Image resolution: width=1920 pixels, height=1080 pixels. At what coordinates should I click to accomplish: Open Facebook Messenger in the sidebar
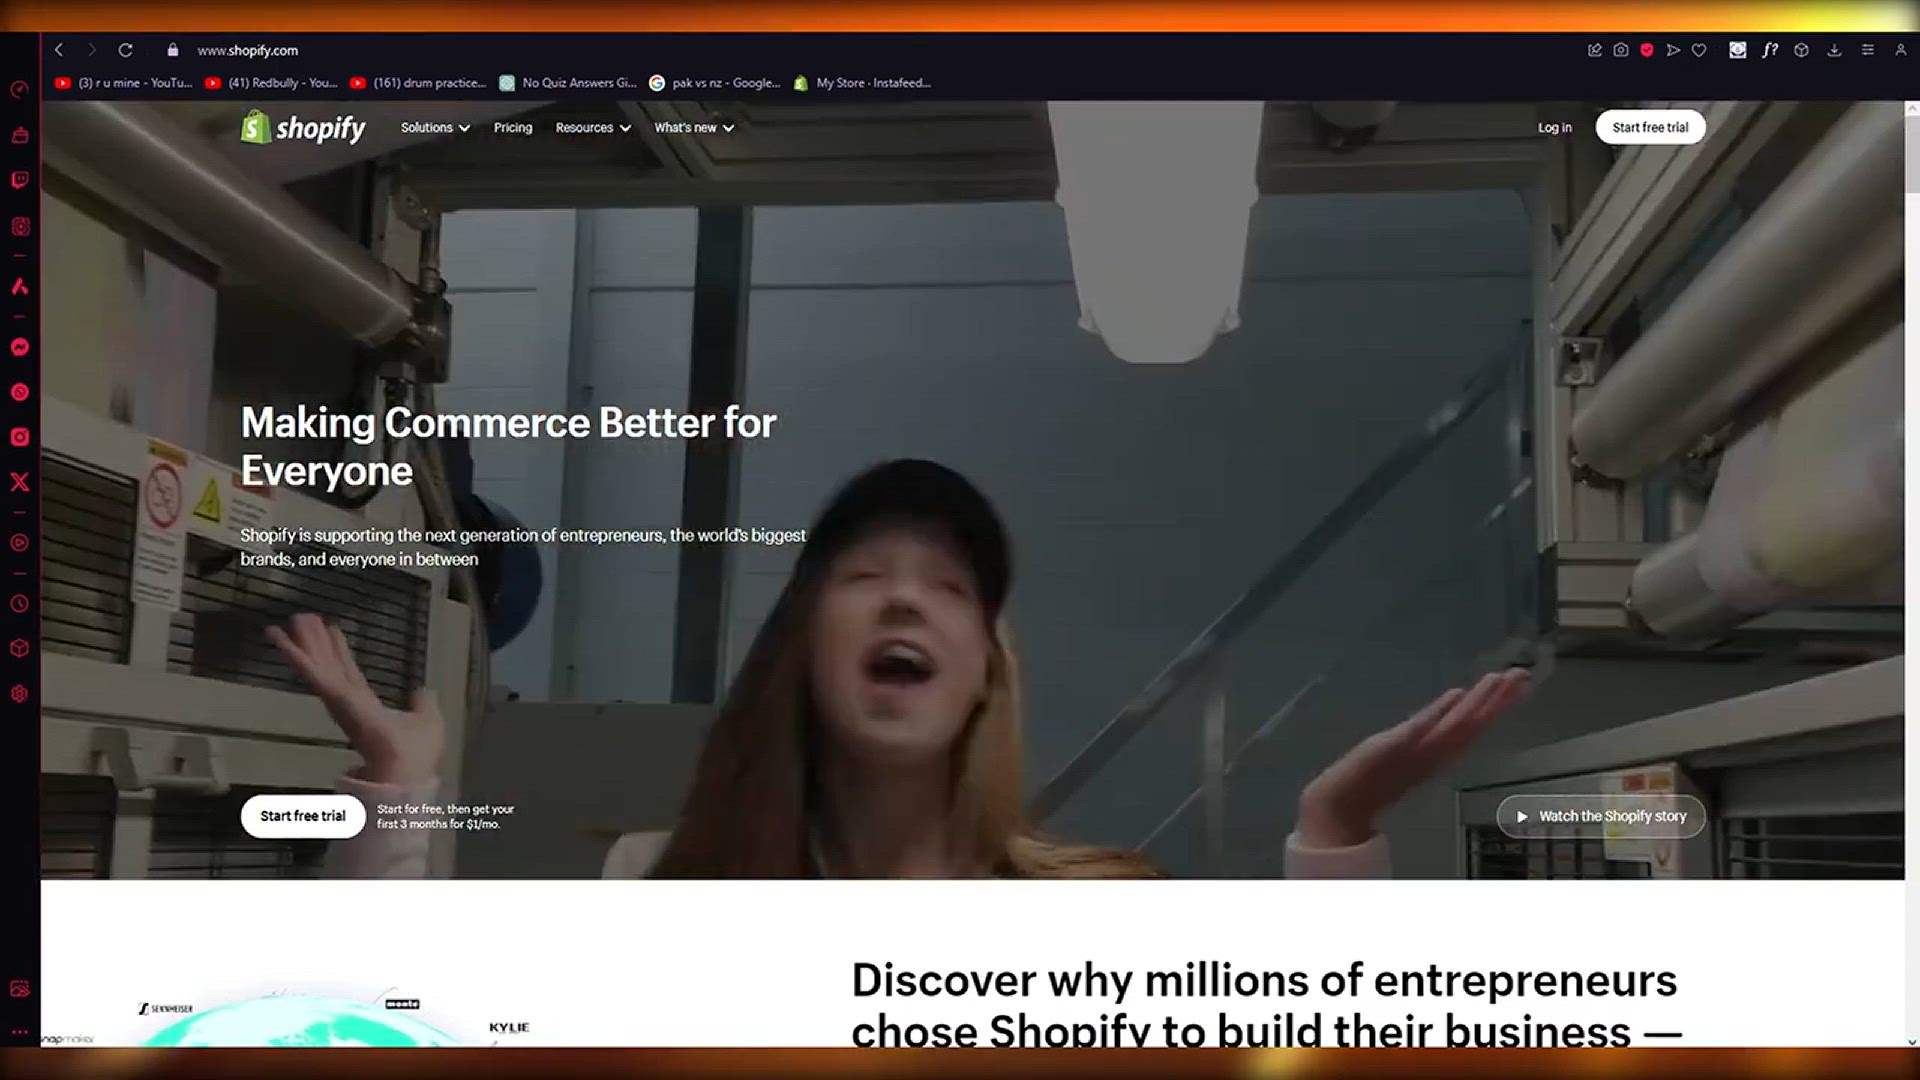point(19,347)
